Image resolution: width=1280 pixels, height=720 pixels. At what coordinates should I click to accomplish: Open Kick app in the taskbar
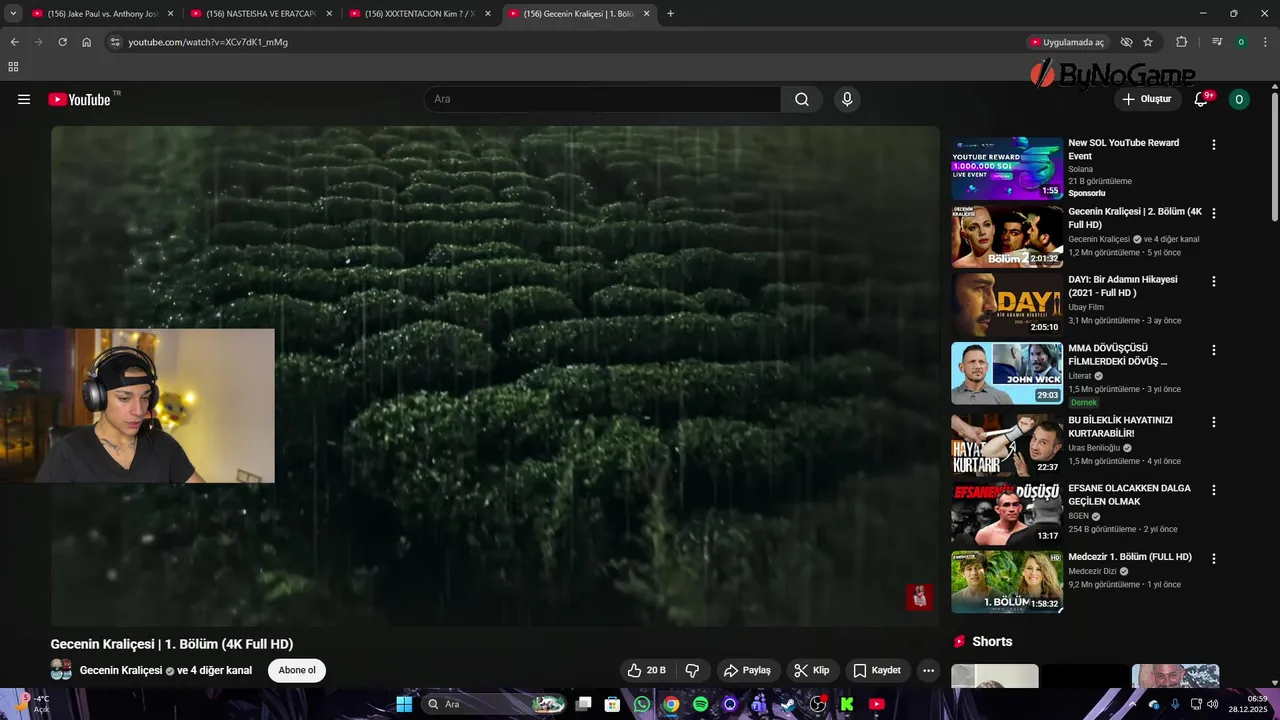pyautogui.click(x=847, y=704)
